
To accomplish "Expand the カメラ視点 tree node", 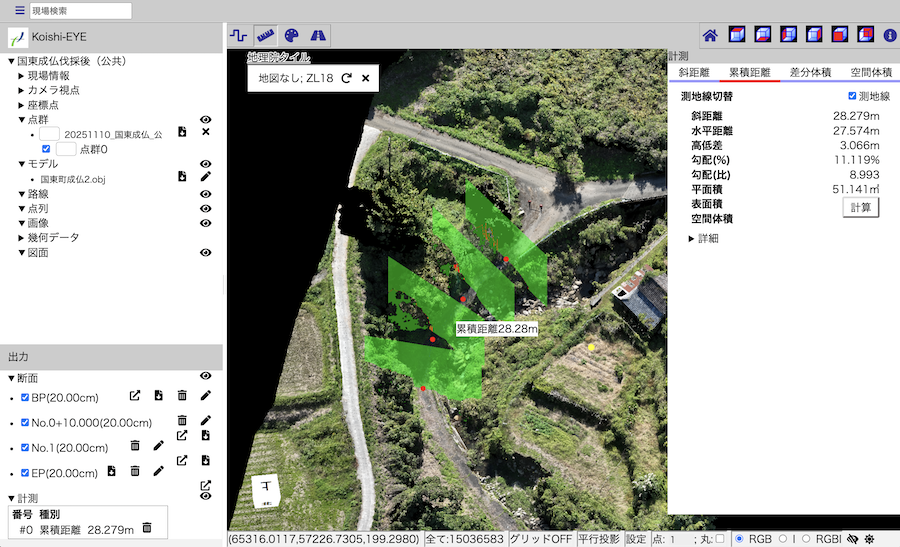I will click(21, 90).
